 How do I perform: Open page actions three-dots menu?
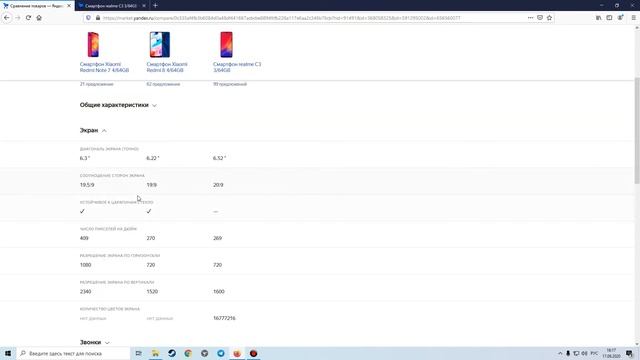click(530, 18)
